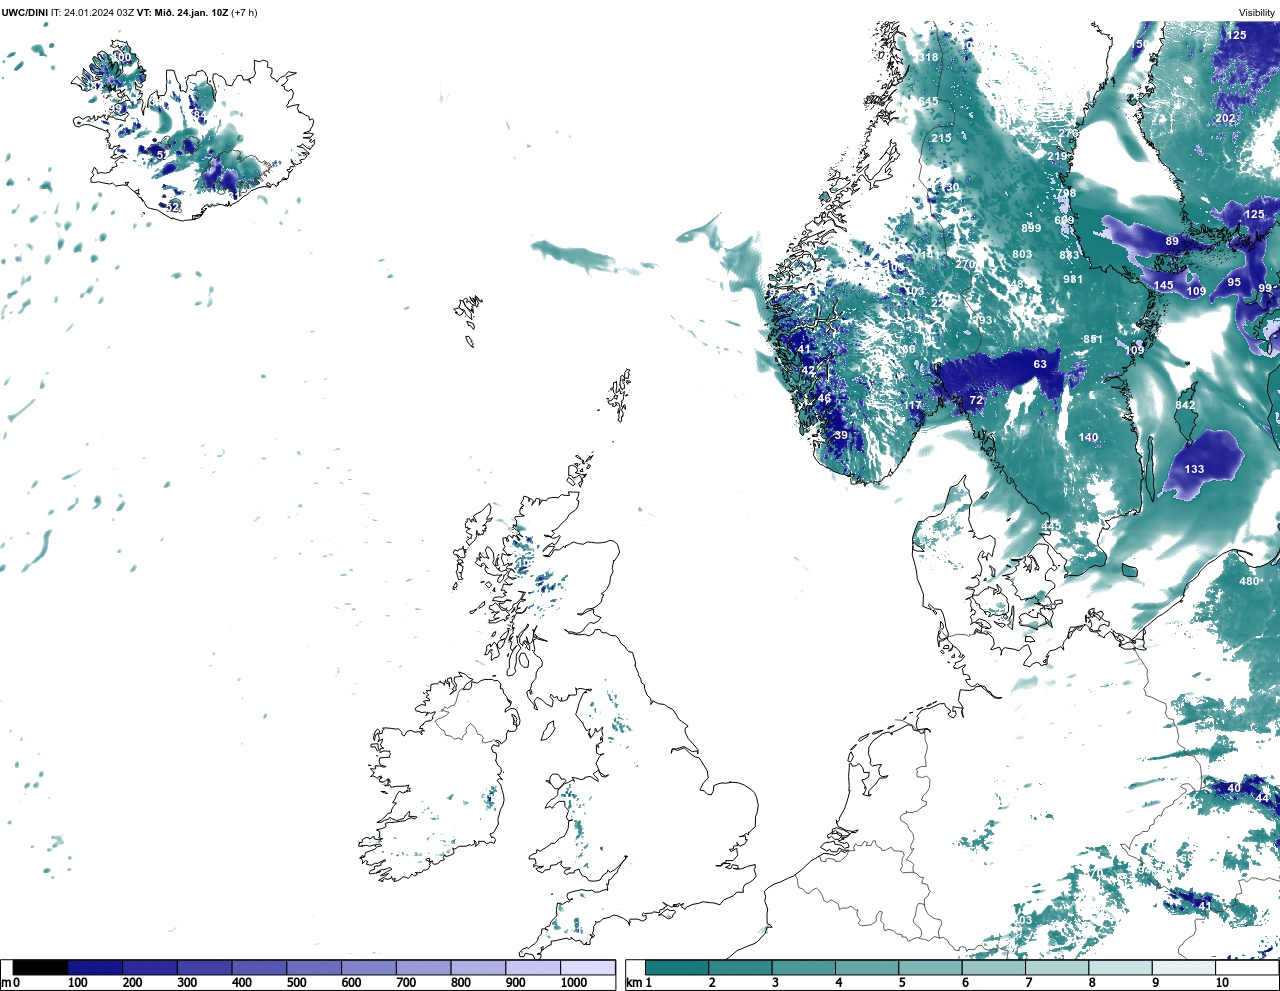Click the '63' value in the dark fog band
1280x991 pixels.
pyautogui.click(x=1040, y=364)
